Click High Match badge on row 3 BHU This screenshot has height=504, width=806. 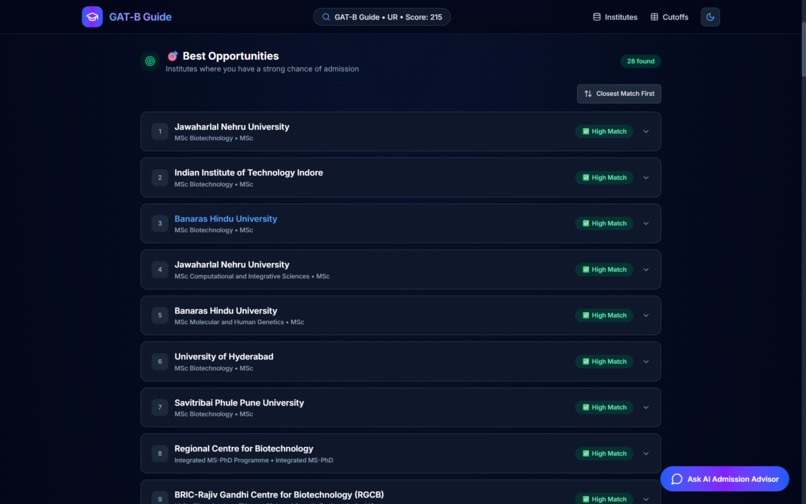604,223
